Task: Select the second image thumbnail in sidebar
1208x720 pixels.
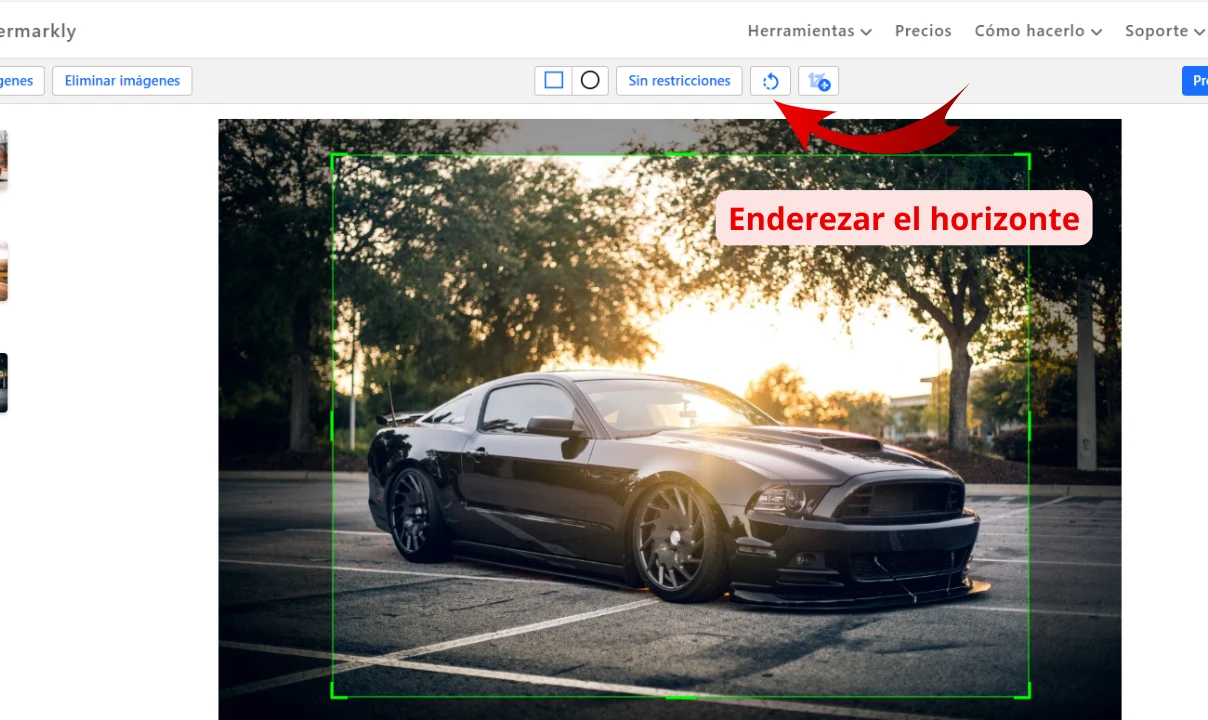Action: coord(3,271)
